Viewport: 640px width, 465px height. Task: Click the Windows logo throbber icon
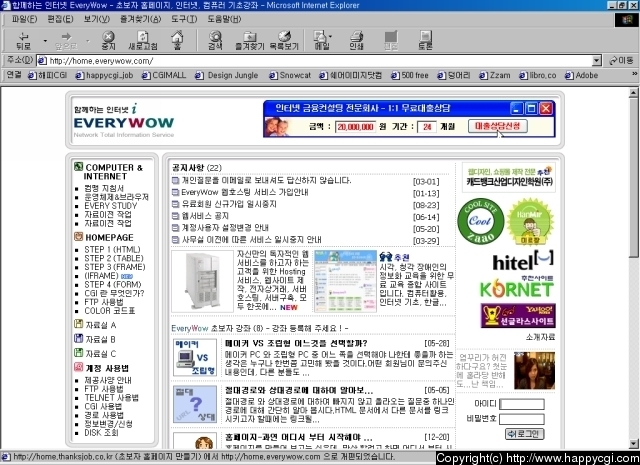coord(626,20)
